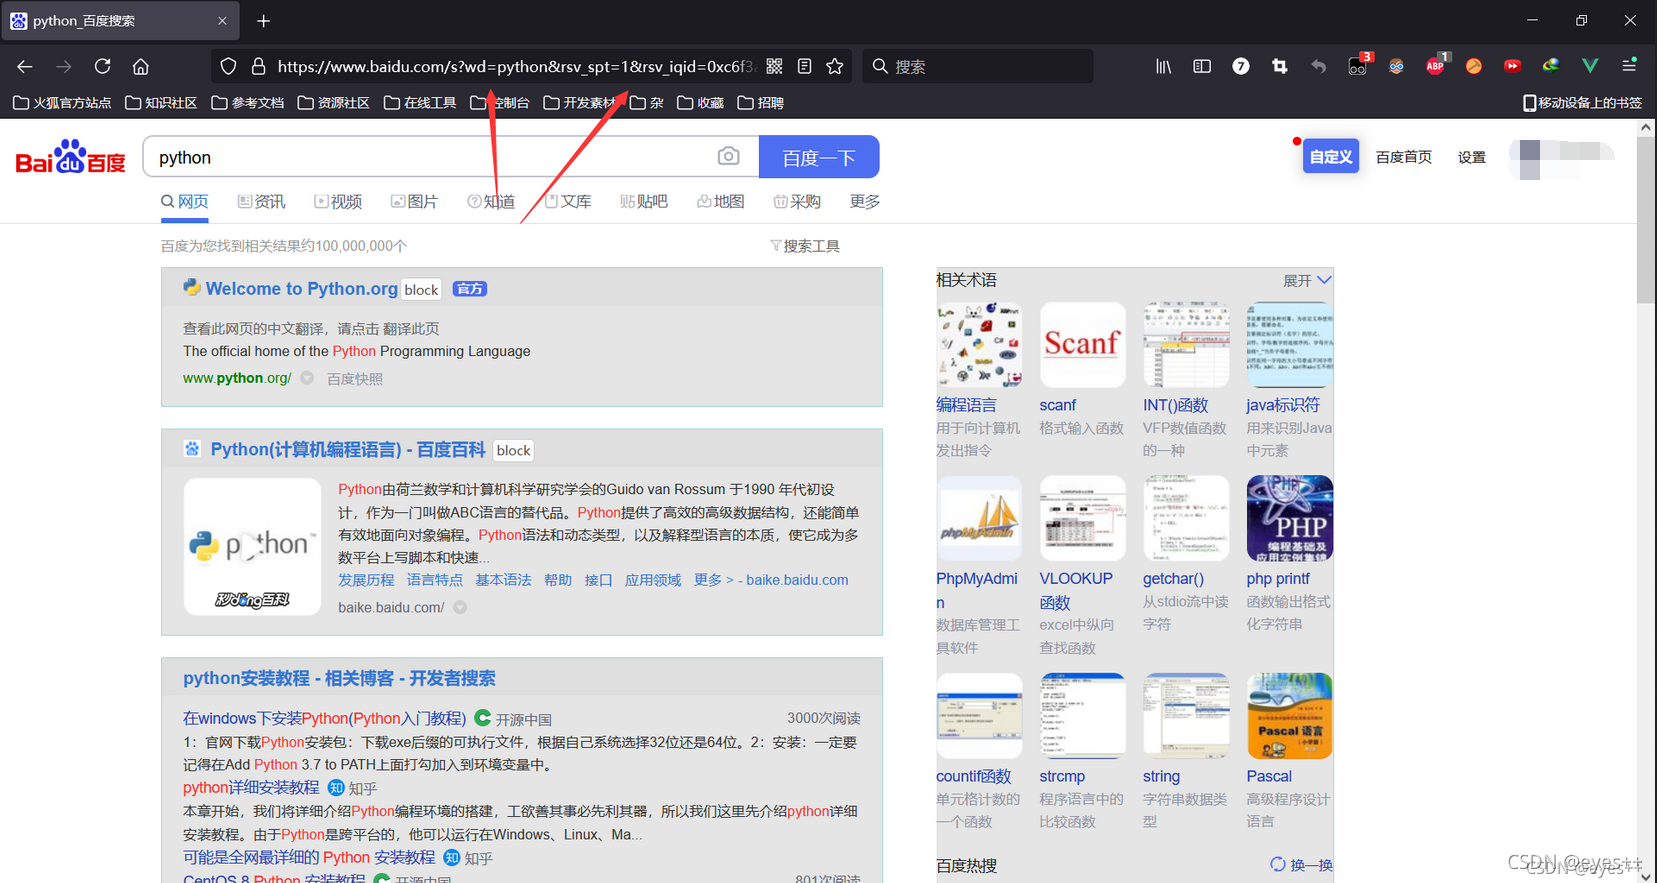1657x883 pixels.
Task: Take a screenshot with crop icon
Action: [1280, 66]
